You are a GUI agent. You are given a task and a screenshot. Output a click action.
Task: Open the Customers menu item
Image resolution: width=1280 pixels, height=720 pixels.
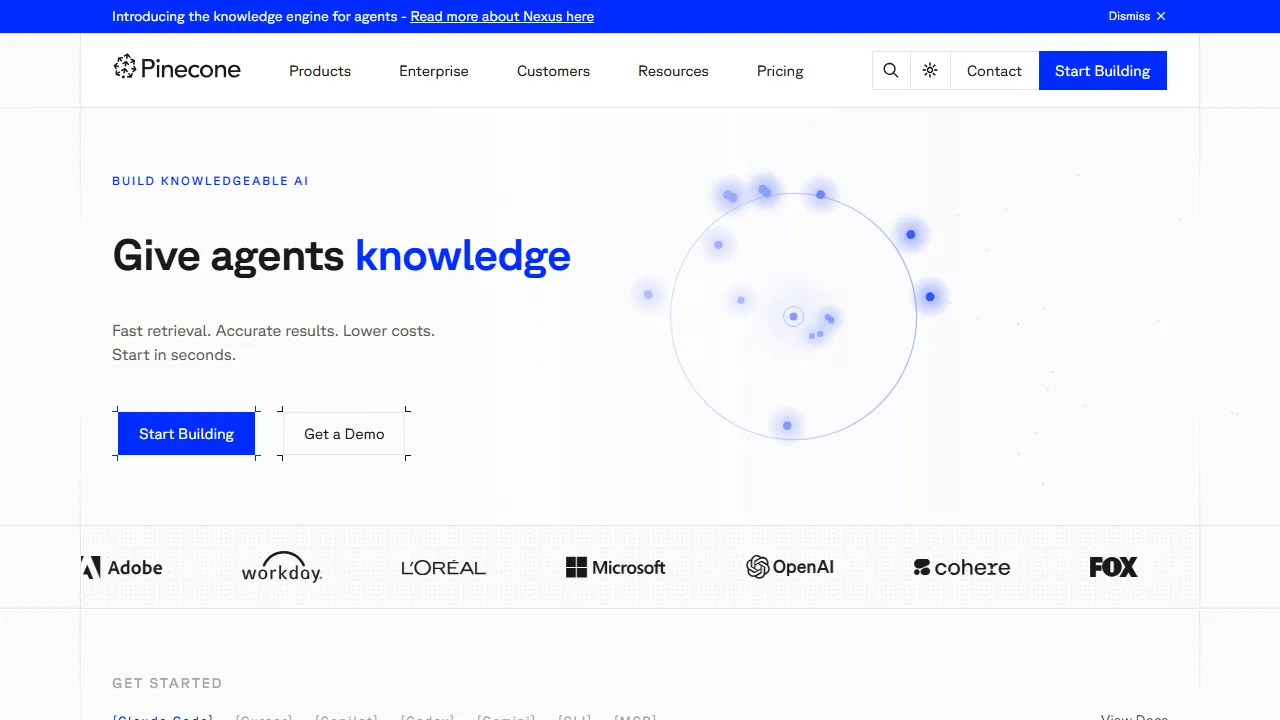553,71
